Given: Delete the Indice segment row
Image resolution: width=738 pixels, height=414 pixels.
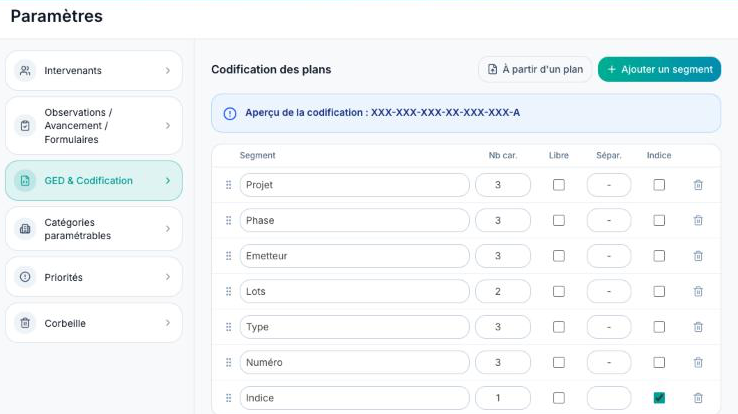Looking at the screenshot, I should point(698,398).
